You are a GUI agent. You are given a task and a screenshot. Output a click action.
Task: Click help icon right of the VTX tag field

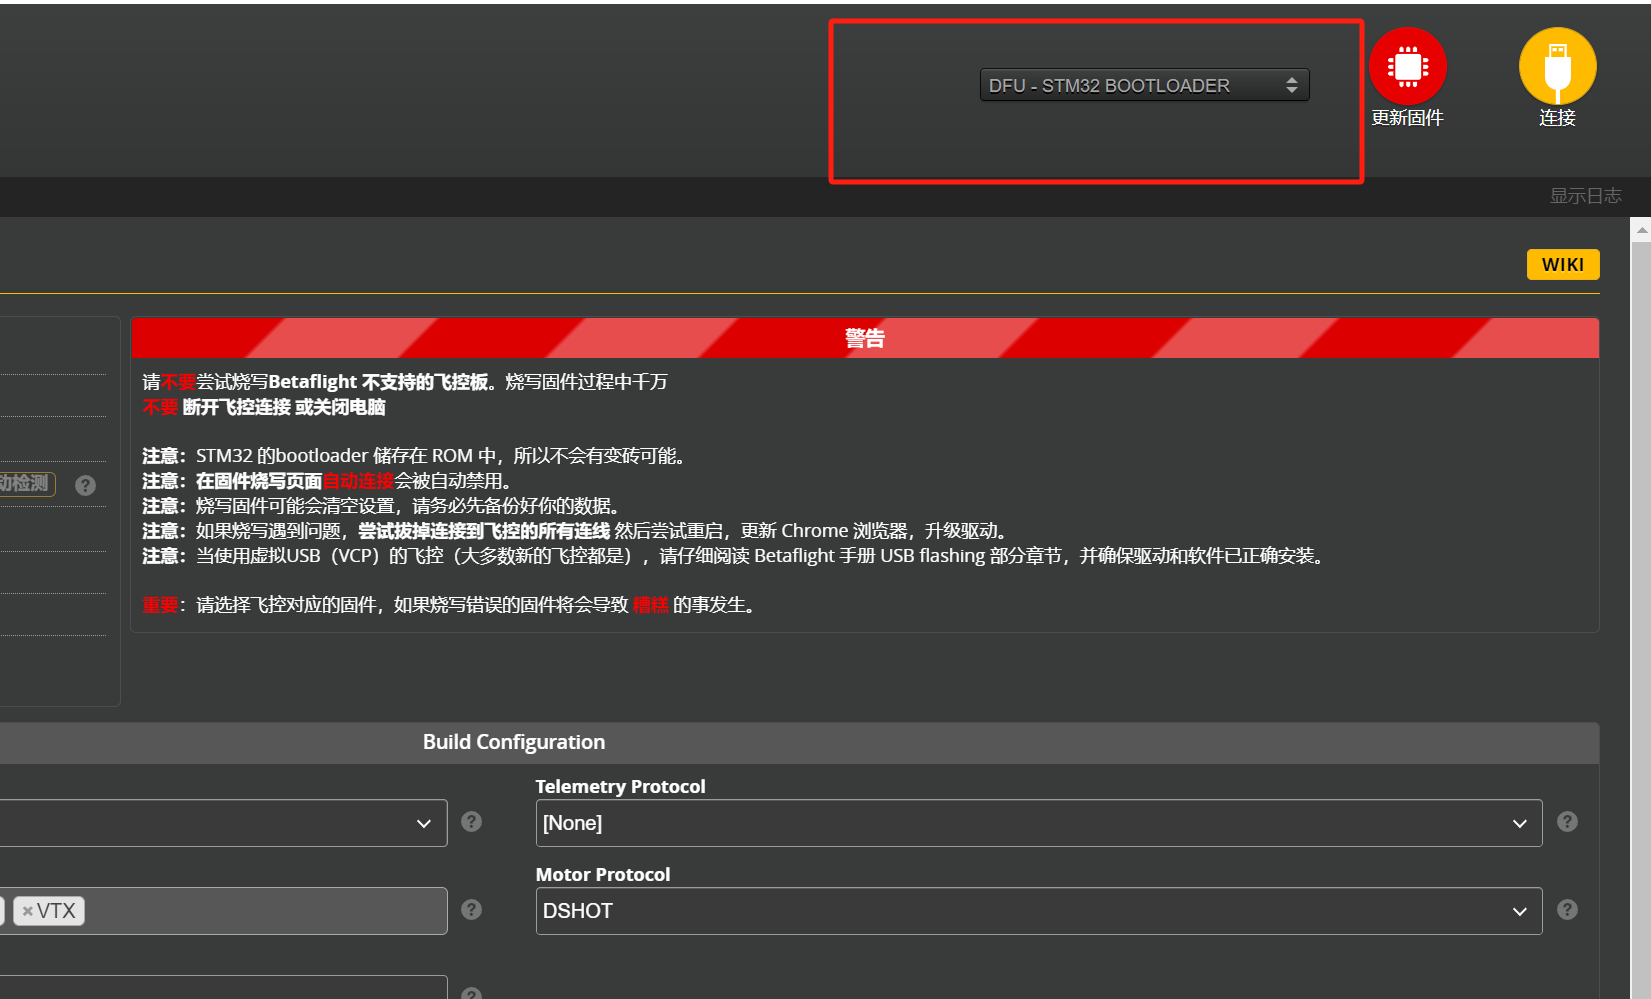pos(471,910)
